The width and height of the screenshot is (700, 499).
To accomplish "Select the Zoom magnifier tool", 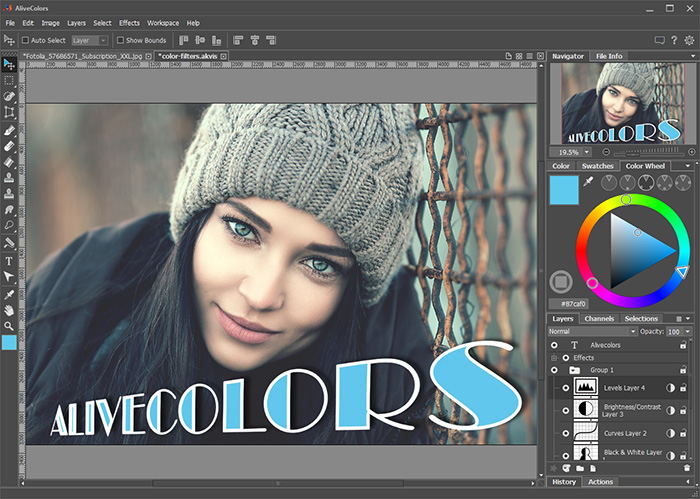I will (9, 326).
